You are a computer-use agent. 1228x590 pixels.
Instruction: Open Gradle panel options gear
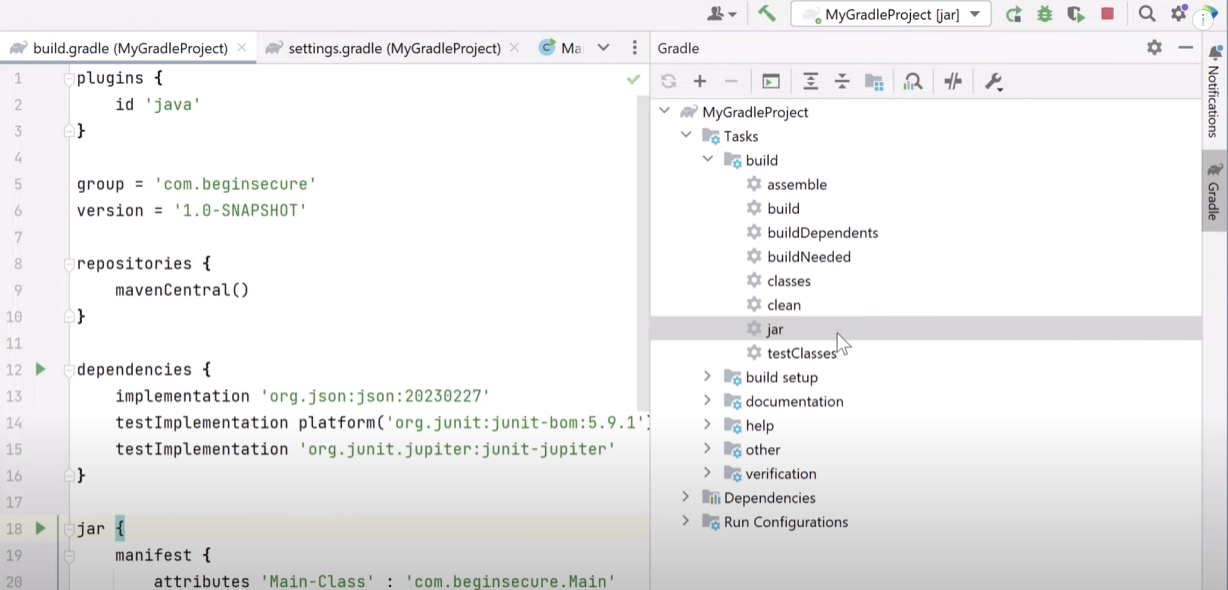[1154, 48]
